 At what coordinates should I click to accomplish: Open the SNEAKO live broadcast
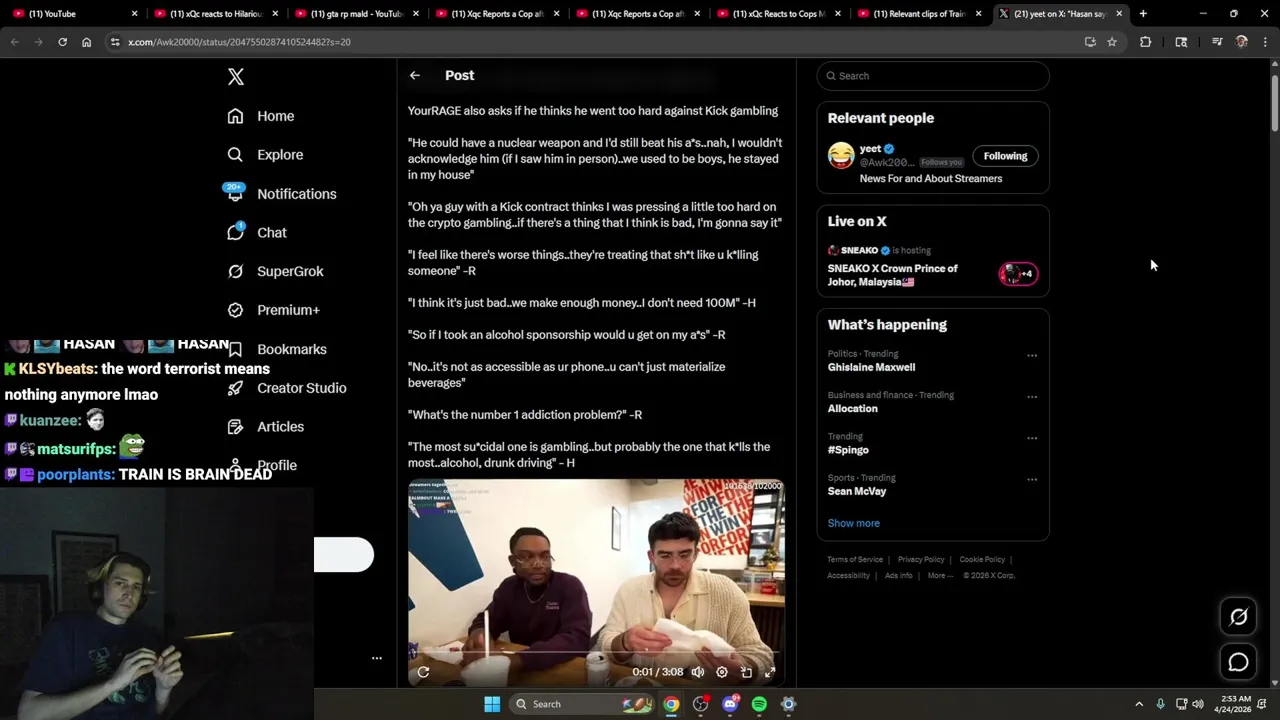click(932, 267)
